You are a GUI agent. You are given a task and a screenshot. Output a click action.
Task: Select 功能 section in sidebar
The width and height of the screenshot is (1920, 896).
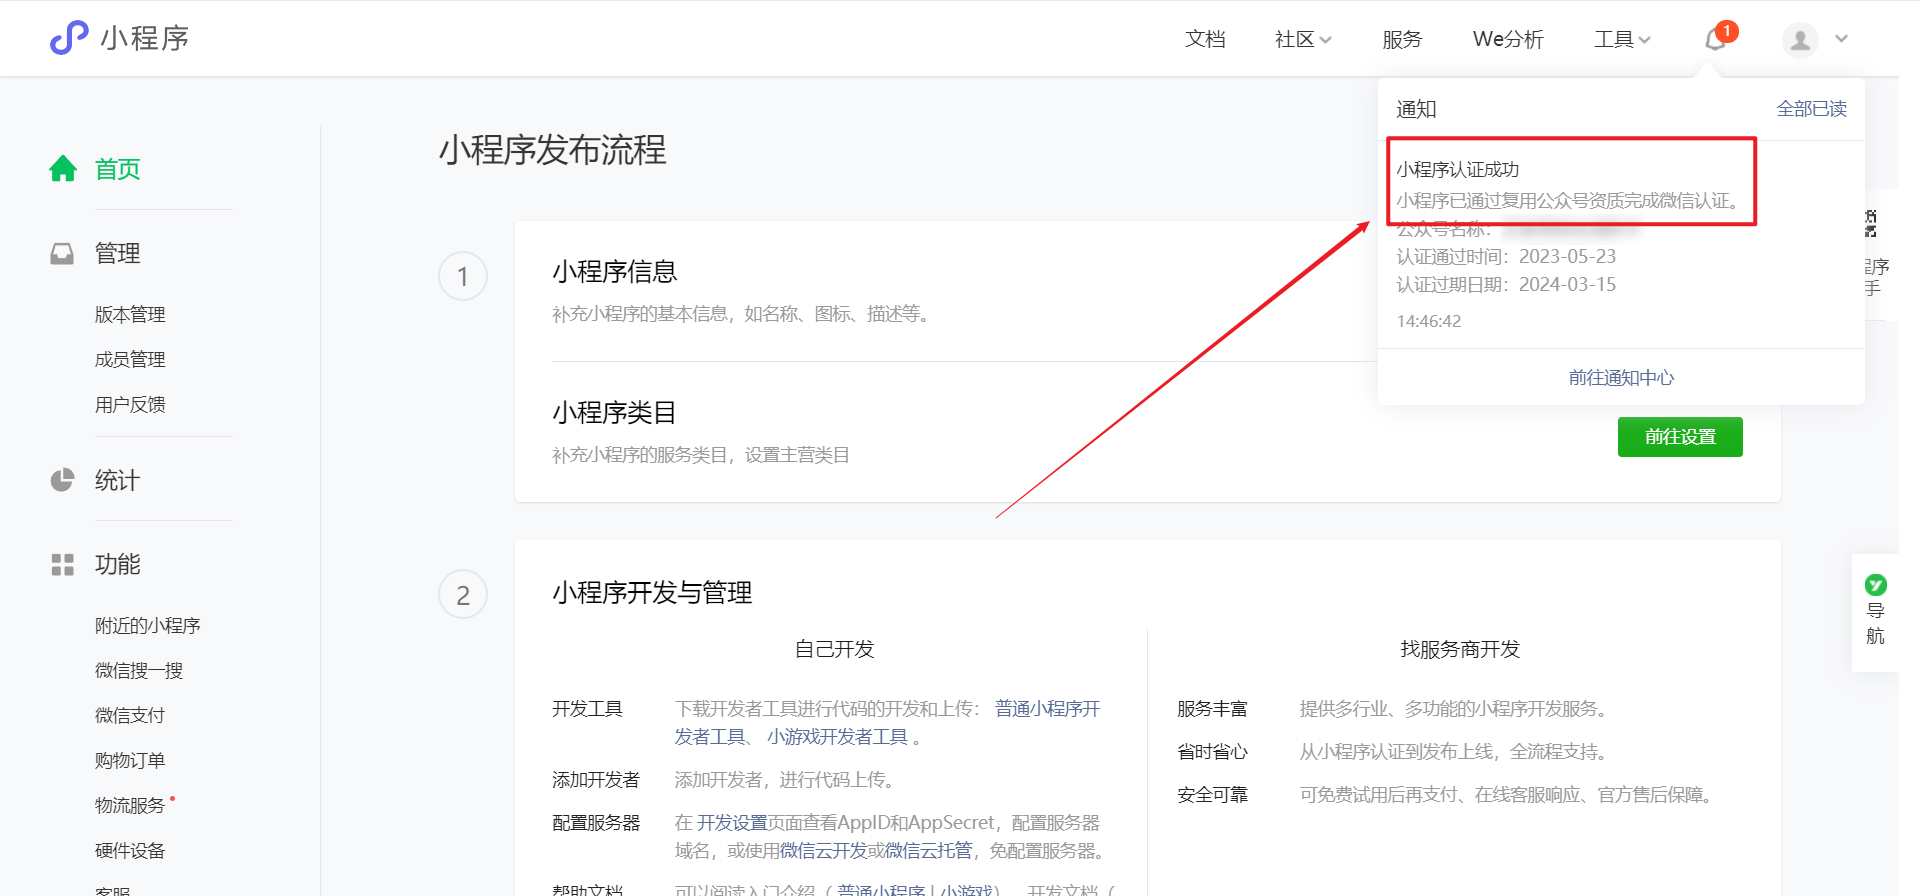tap(117, 564)
